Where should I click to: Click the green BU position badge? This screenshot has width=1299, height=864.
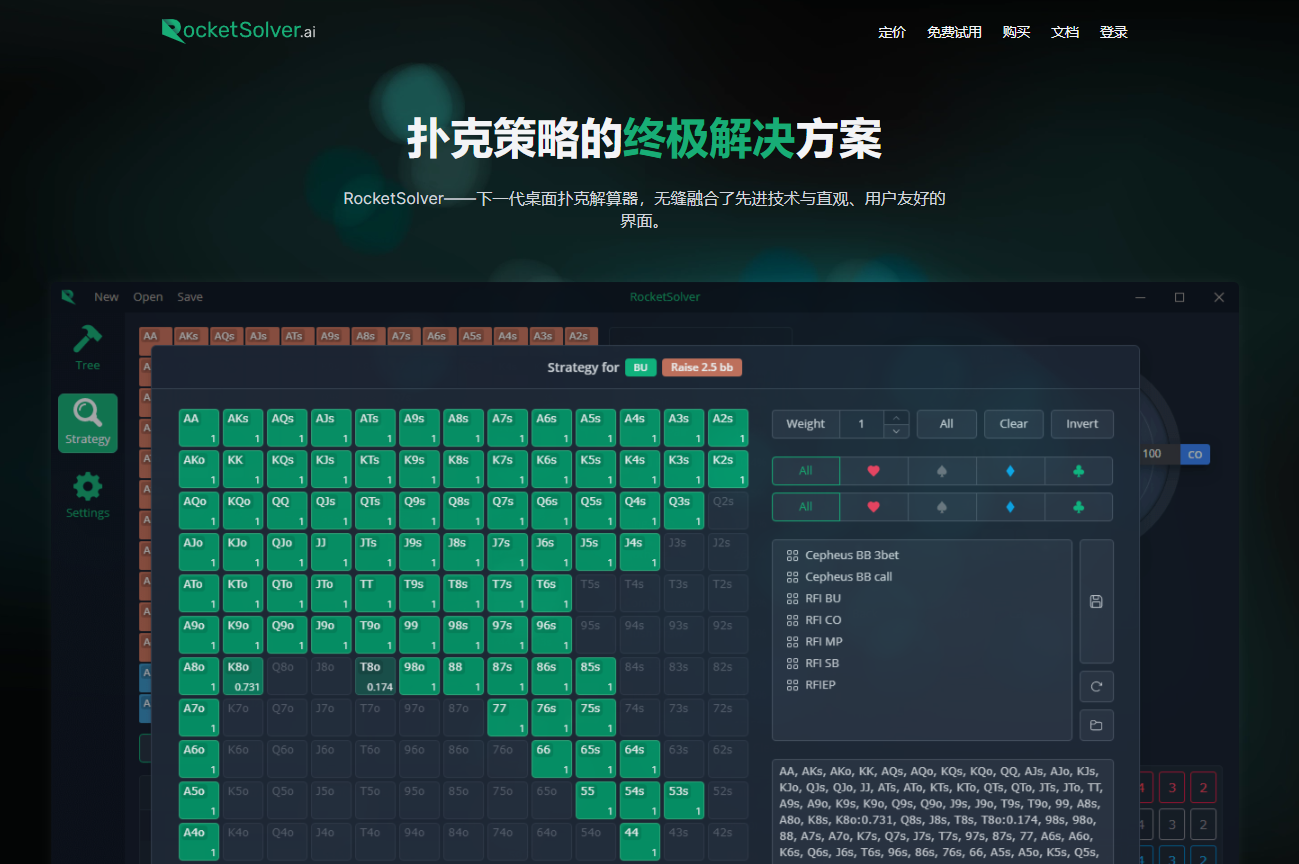(641, 367)
